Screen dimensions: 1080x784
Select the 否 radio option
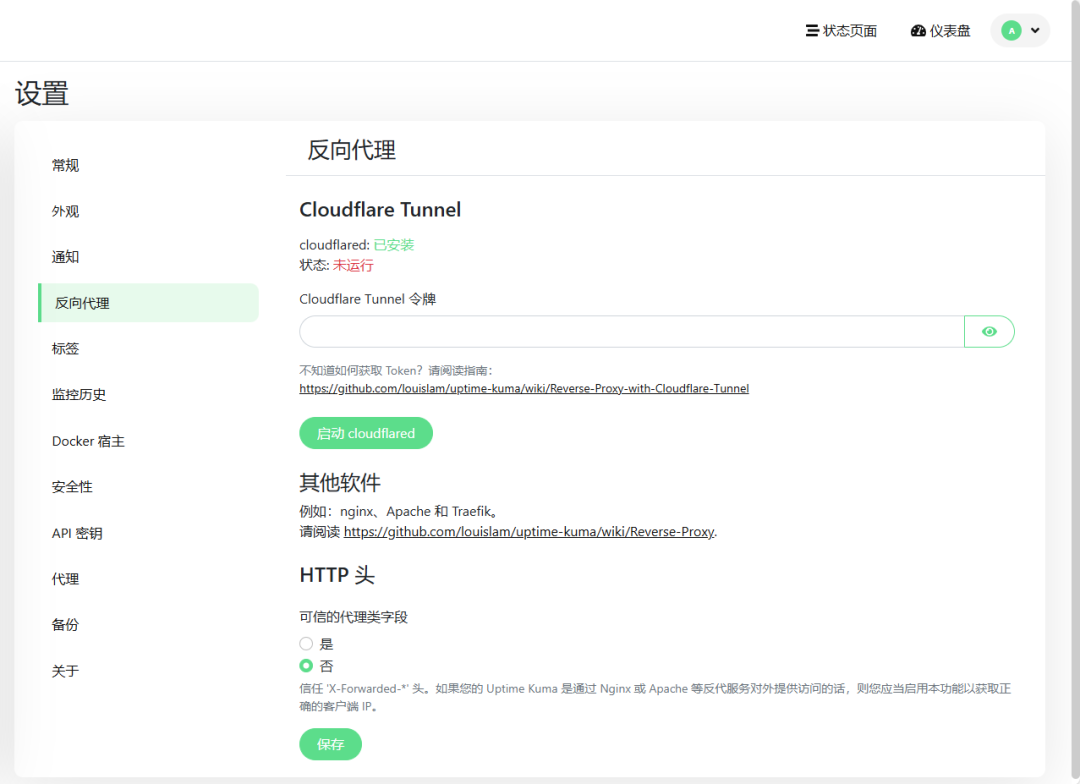307,666
